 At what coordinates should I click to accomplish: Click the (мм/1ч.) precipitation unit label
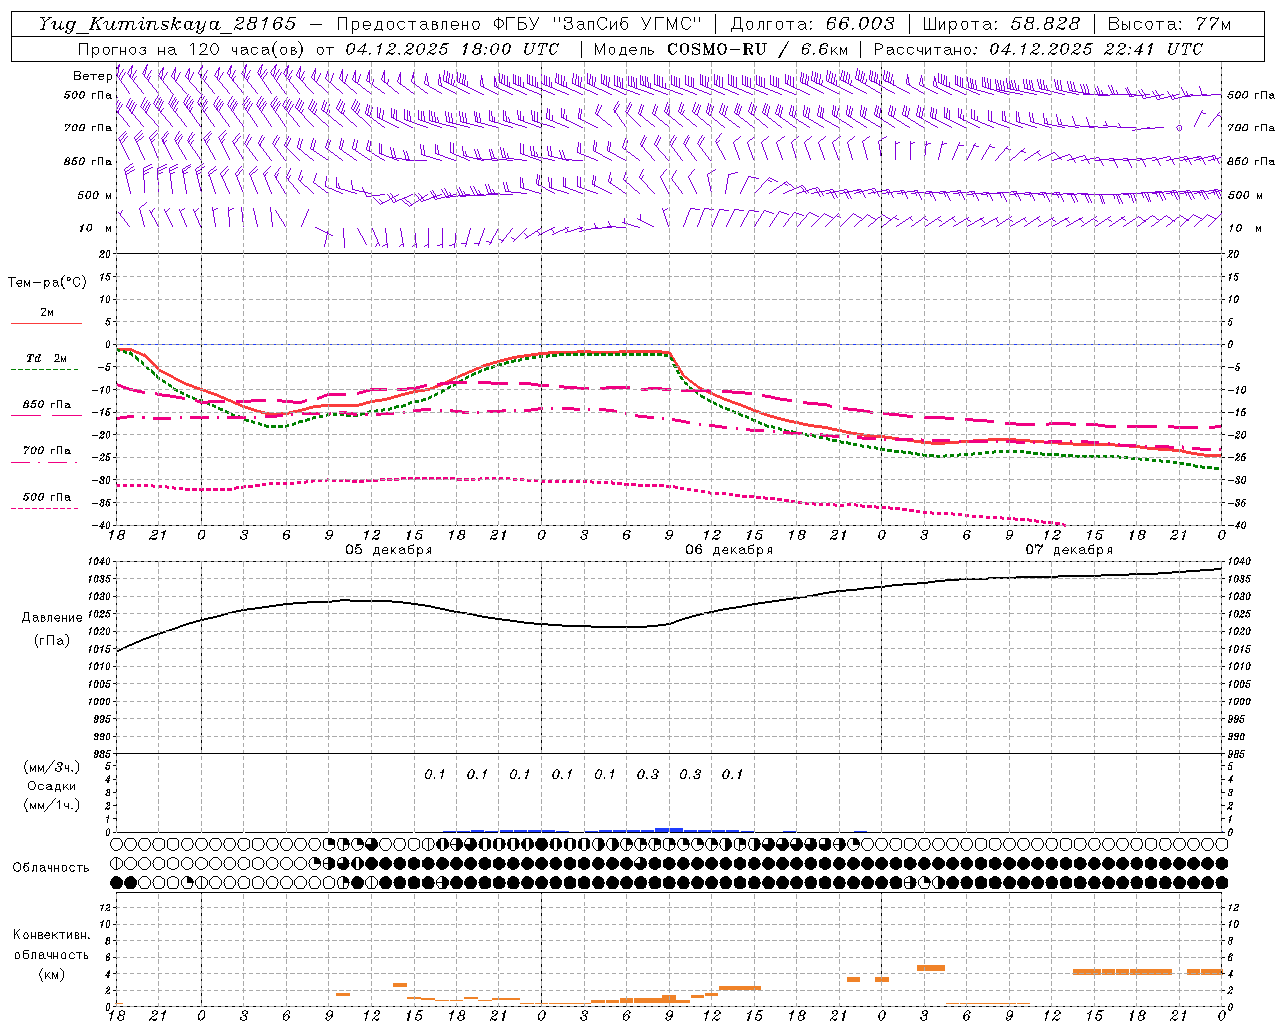(x=52, y=805)
